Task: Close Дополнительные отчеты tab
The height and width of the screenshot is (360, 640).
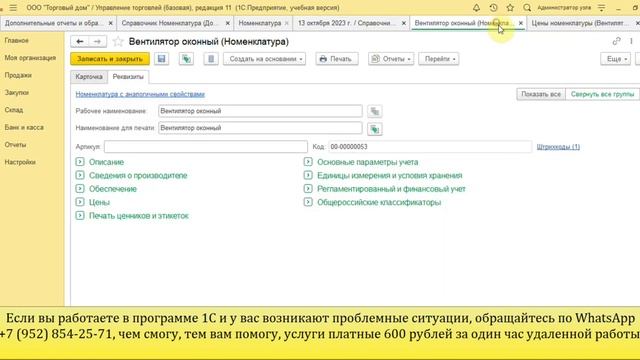Action: coord(110,23)
